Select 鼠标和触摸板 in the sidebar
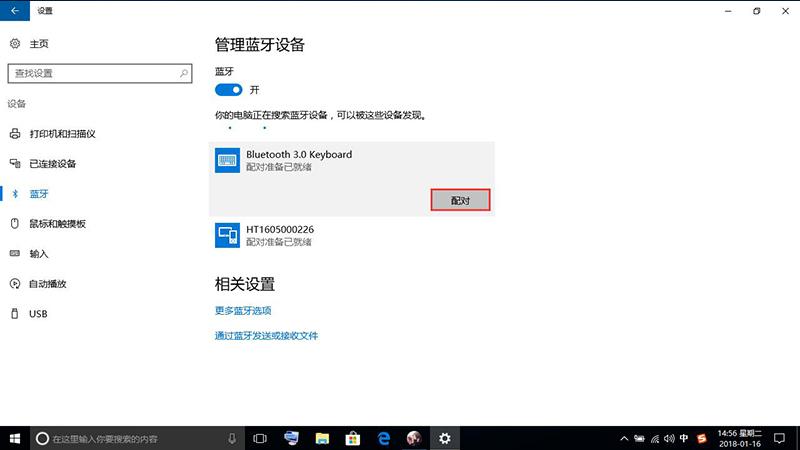 pyautogui.click(x=58, y=223)
